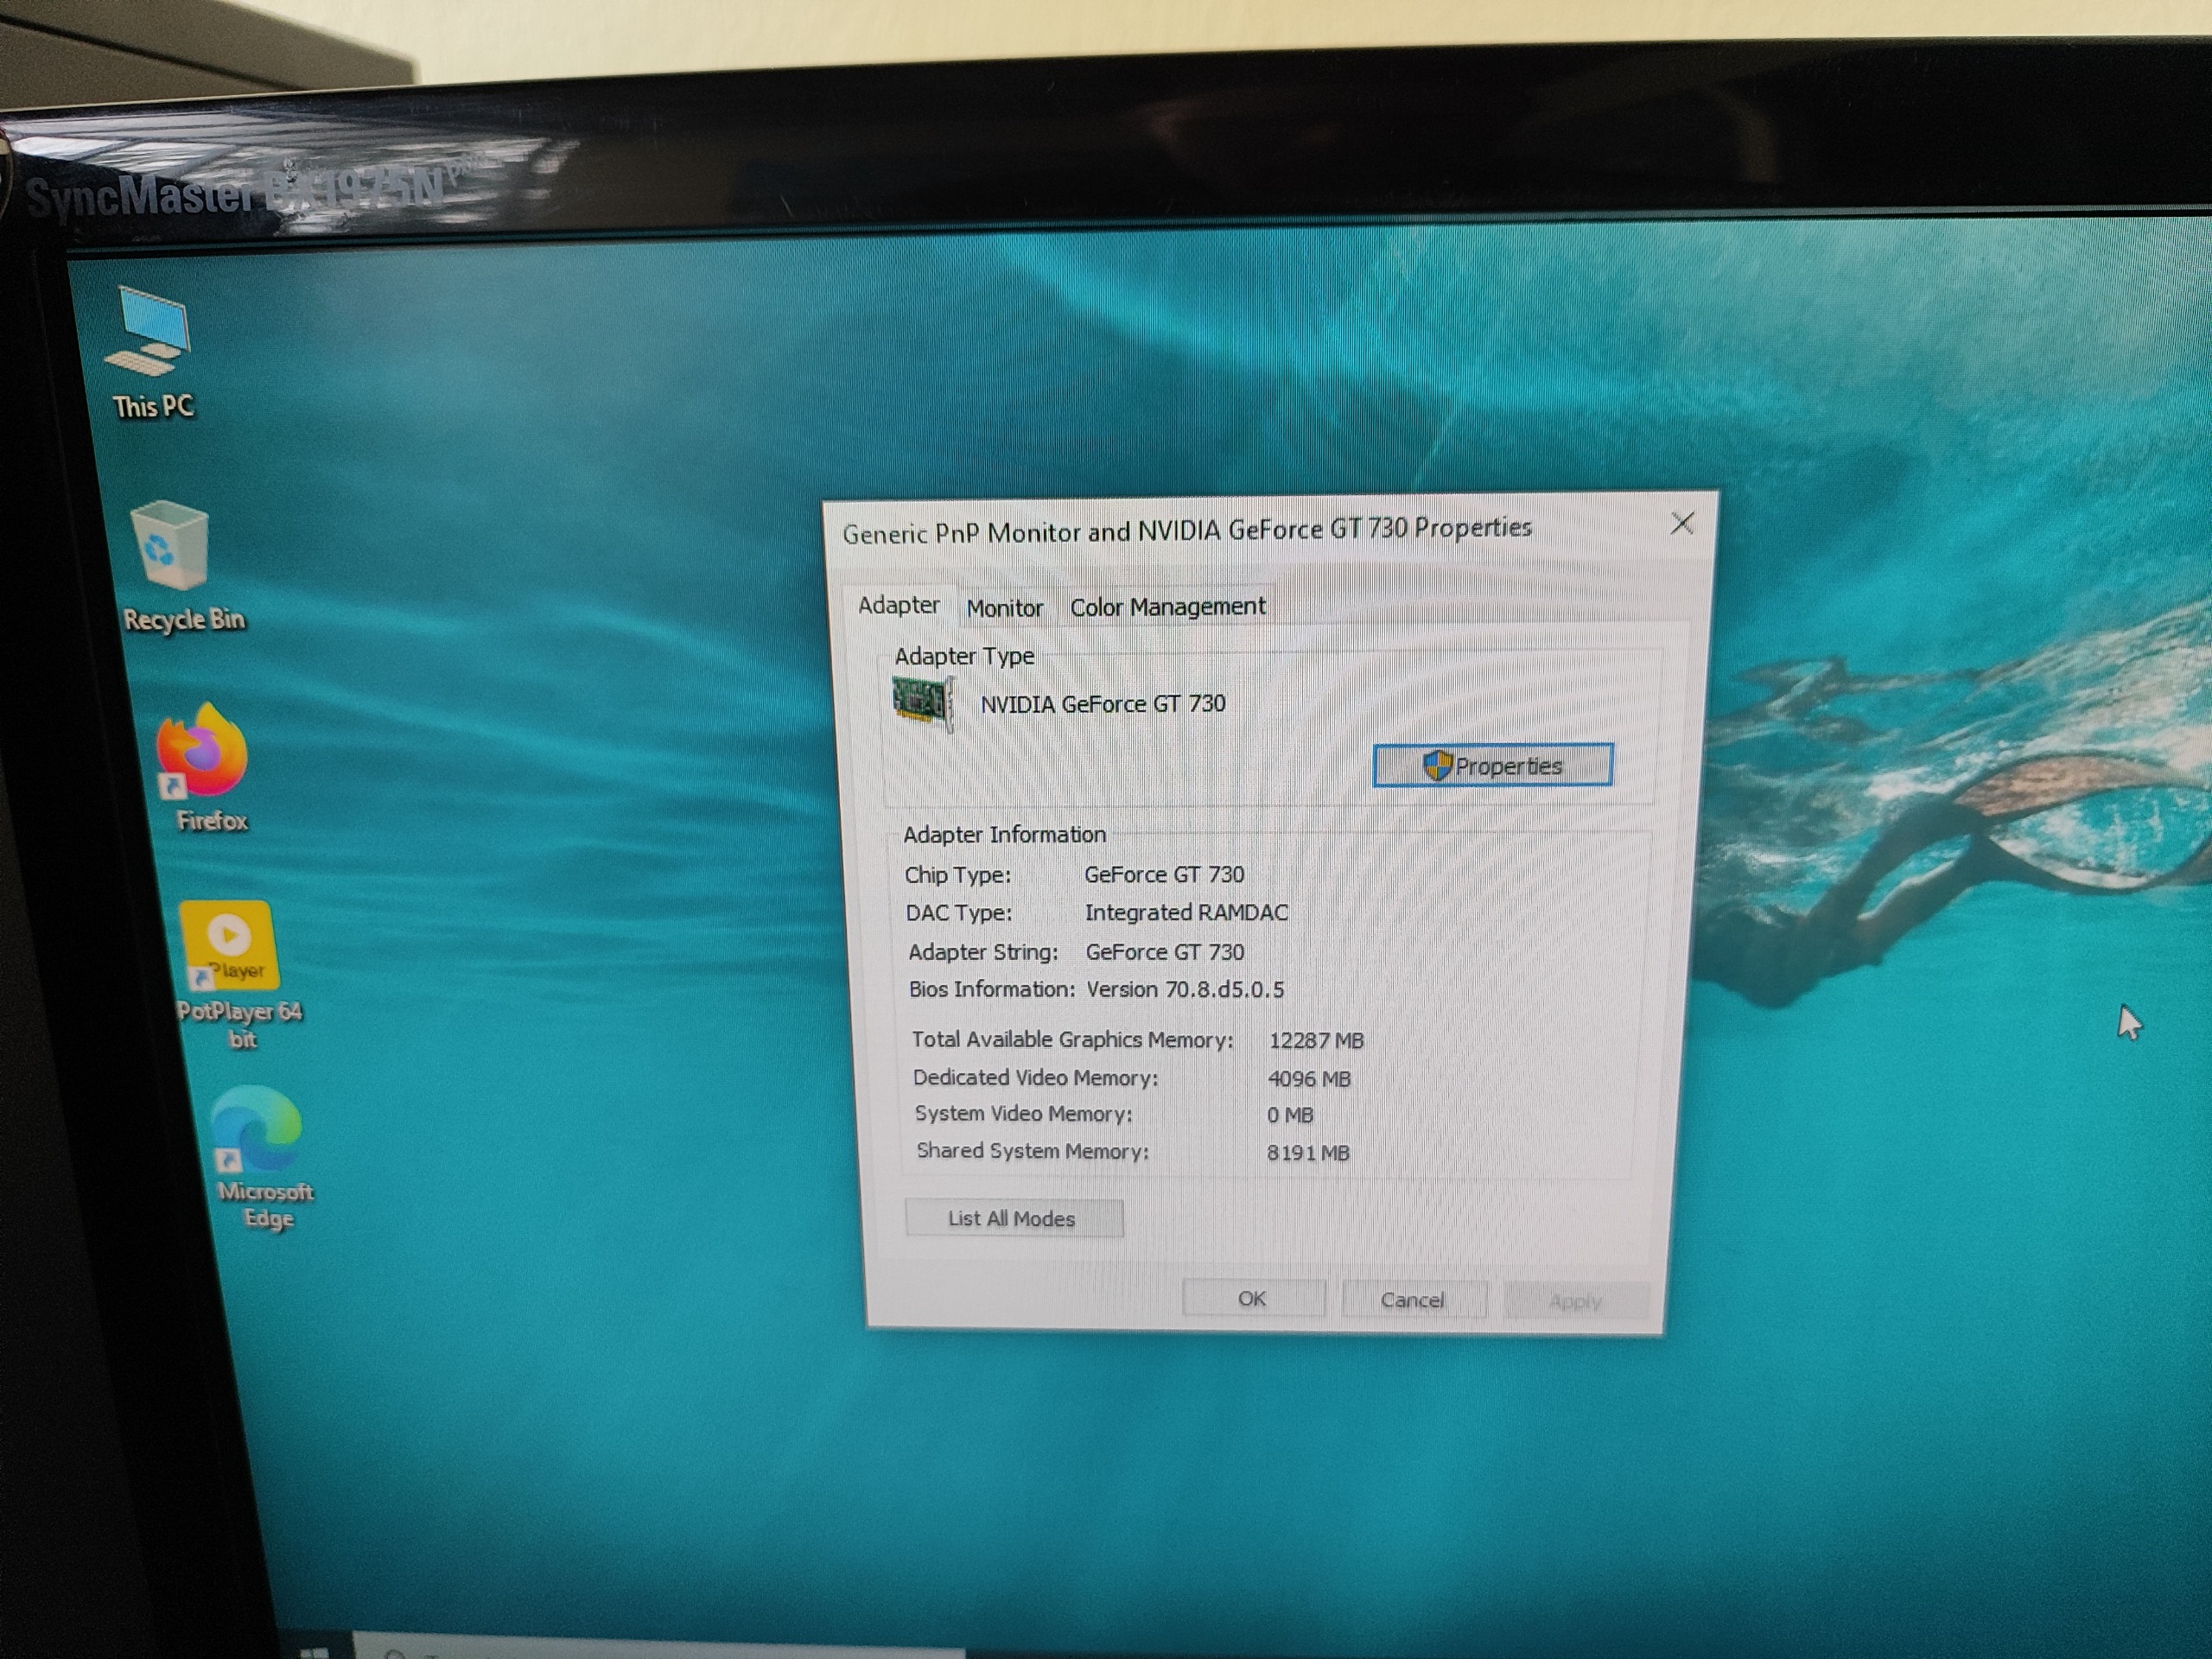Confirm the dialog with OK

(x=1252, y=1298)
